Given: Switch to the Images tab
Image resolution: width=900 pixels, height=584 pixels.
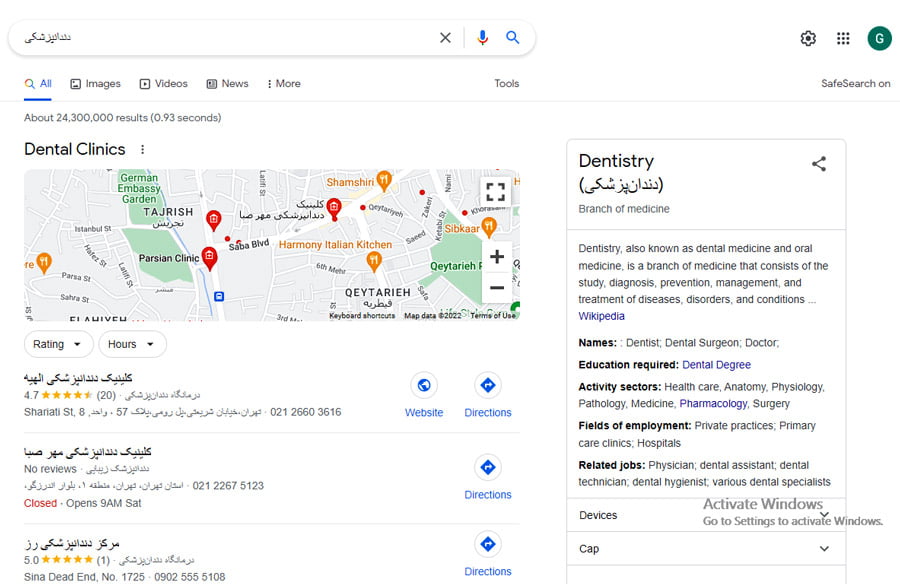Looking at the screenshot, I should point(95,84).
